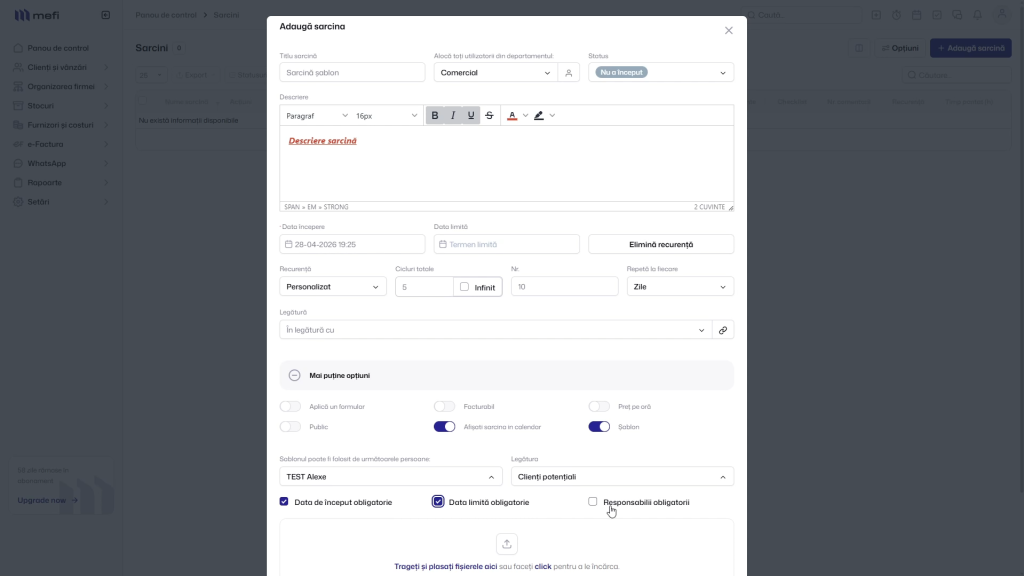This screenshot has width=1024, height=576.
Task: Open text color palette arrow
Action: (525, 116)
